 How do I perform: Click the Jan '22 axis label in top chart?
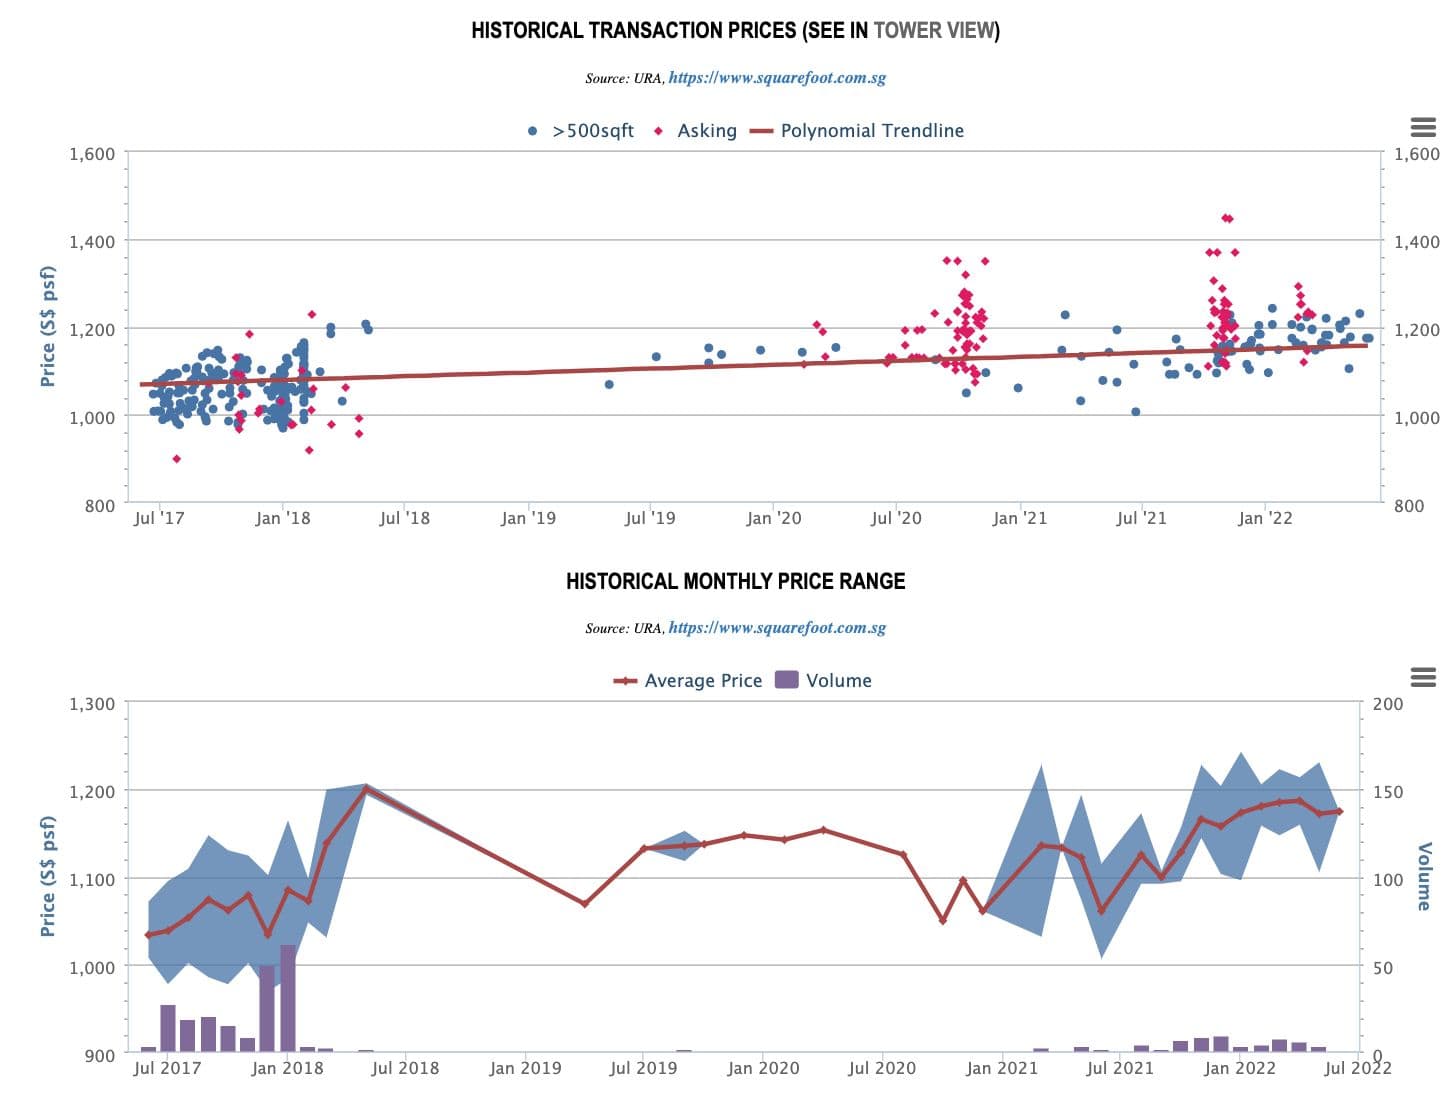(1265, 518)
